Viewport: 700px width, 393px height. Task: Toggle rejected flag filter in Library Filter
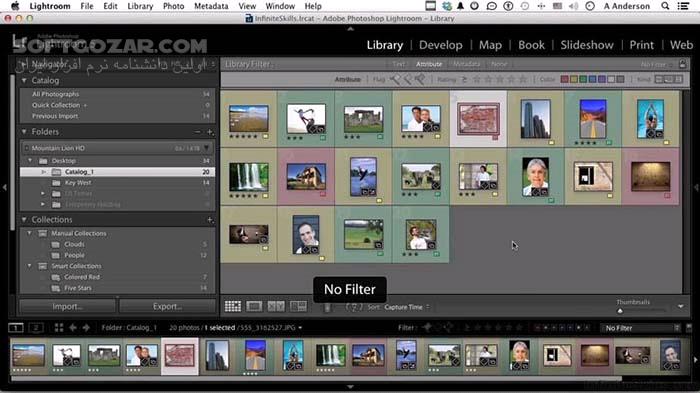[420, 79]
